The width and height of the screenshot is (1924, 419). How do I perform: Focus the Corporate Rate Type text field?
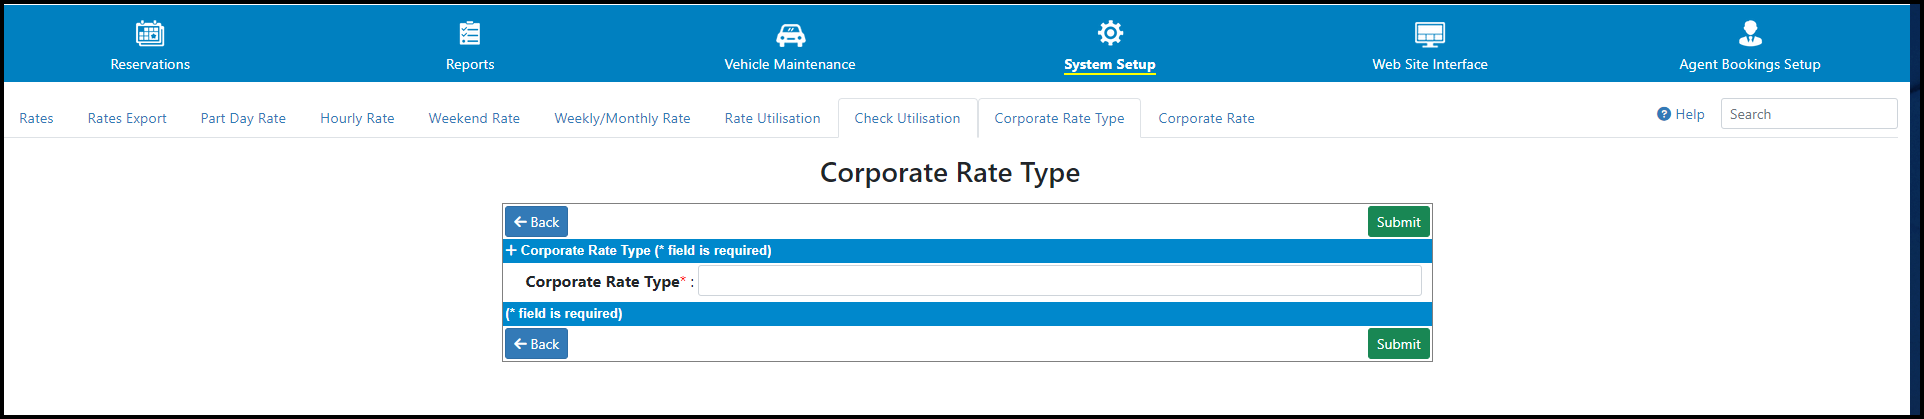click(1059, 281)
